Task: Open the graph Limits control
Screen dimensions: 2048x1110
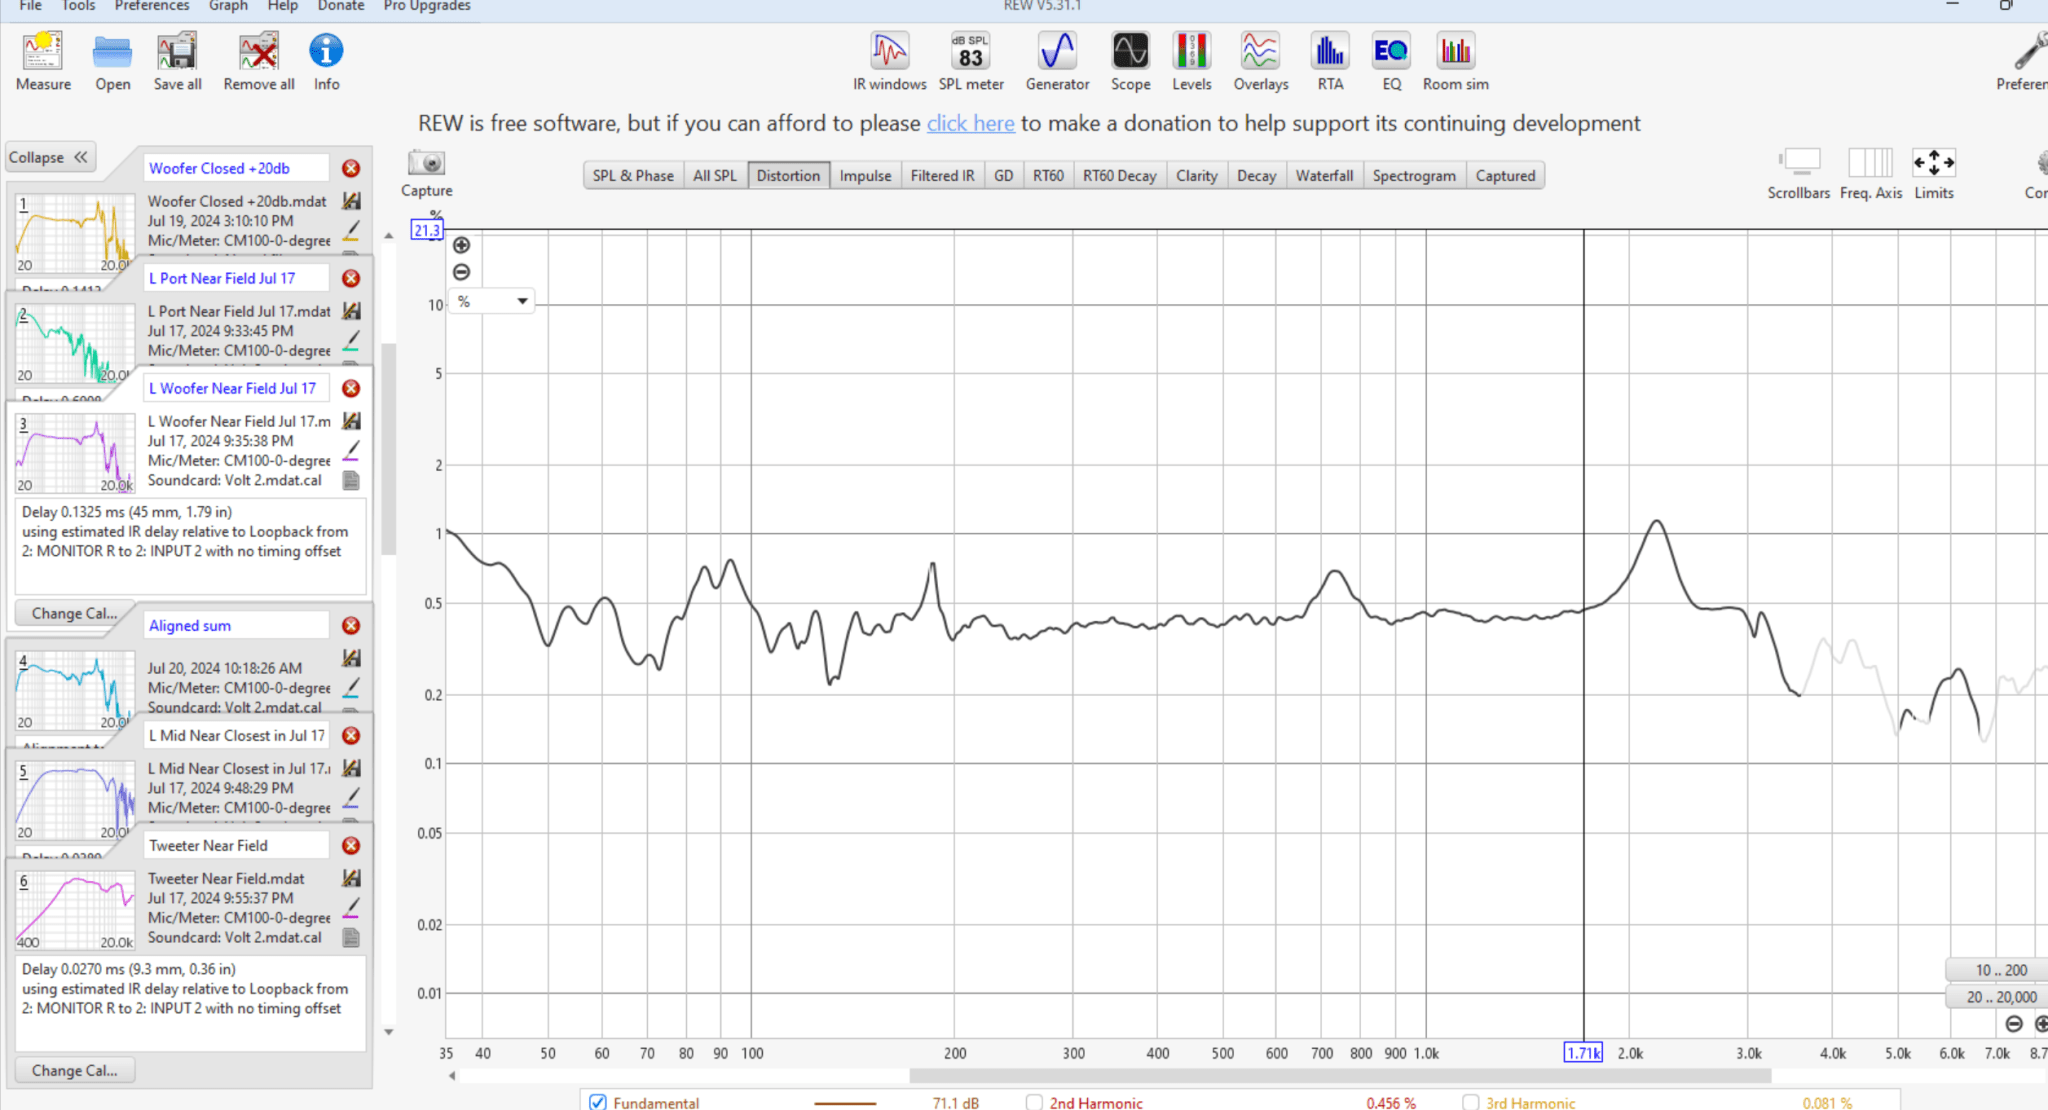Action: pos(1933,172)
